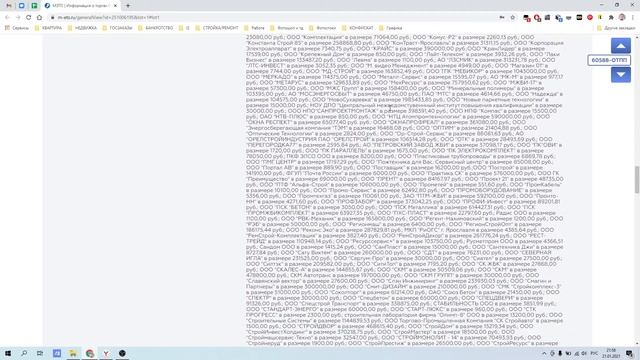Open the taskbar clock and calendar
The width and height of the screenshot is (640, 360).
click(611, 353)
